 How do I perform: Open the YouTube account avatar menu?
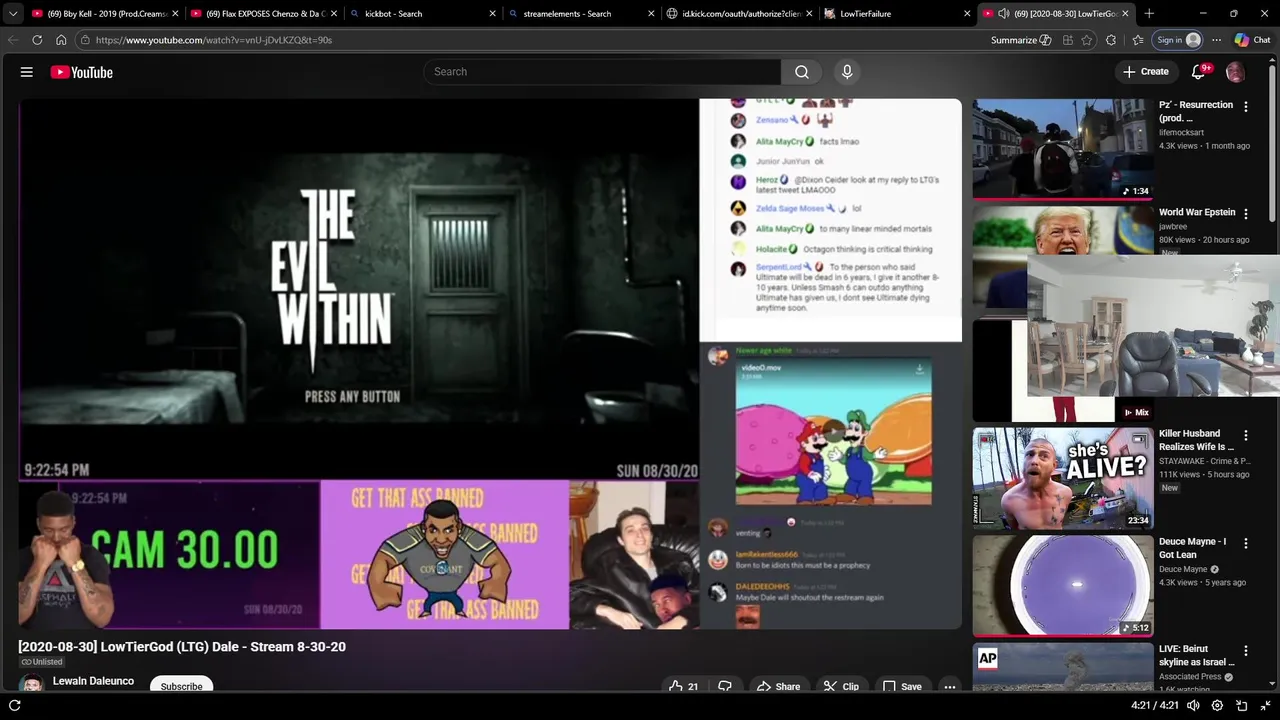coord(1235,72)
